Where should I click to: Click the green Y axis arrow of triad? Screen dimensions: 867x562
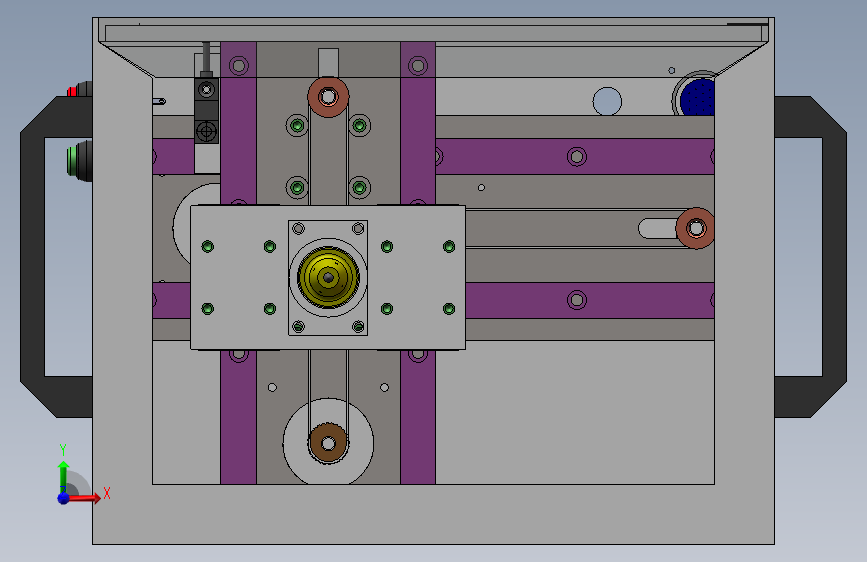[x=63, y=475]
